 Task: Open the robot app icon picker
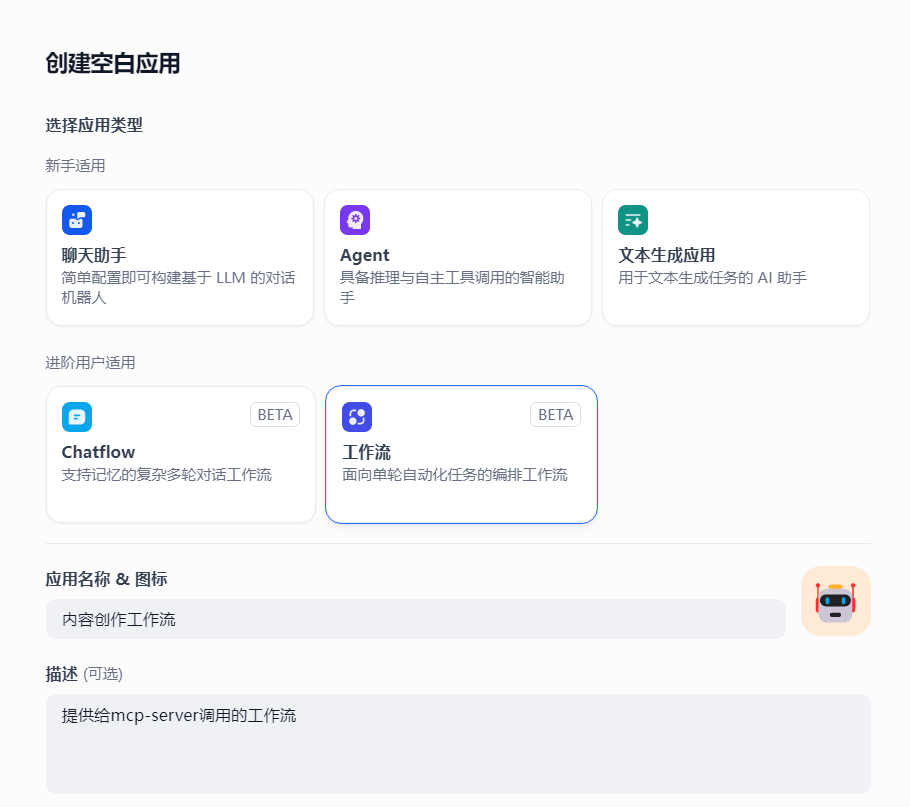pos(836,601)
